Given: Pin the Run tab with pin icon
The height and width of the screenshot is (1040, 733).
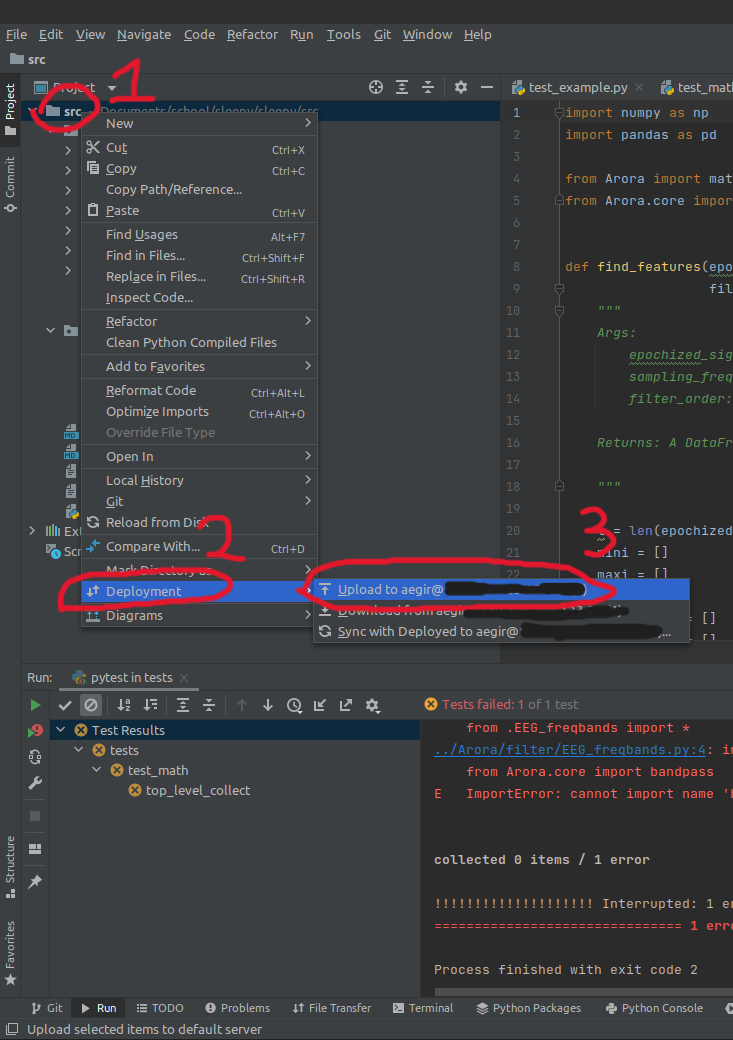Looking at the screenshot, I should tap(35, 881).
